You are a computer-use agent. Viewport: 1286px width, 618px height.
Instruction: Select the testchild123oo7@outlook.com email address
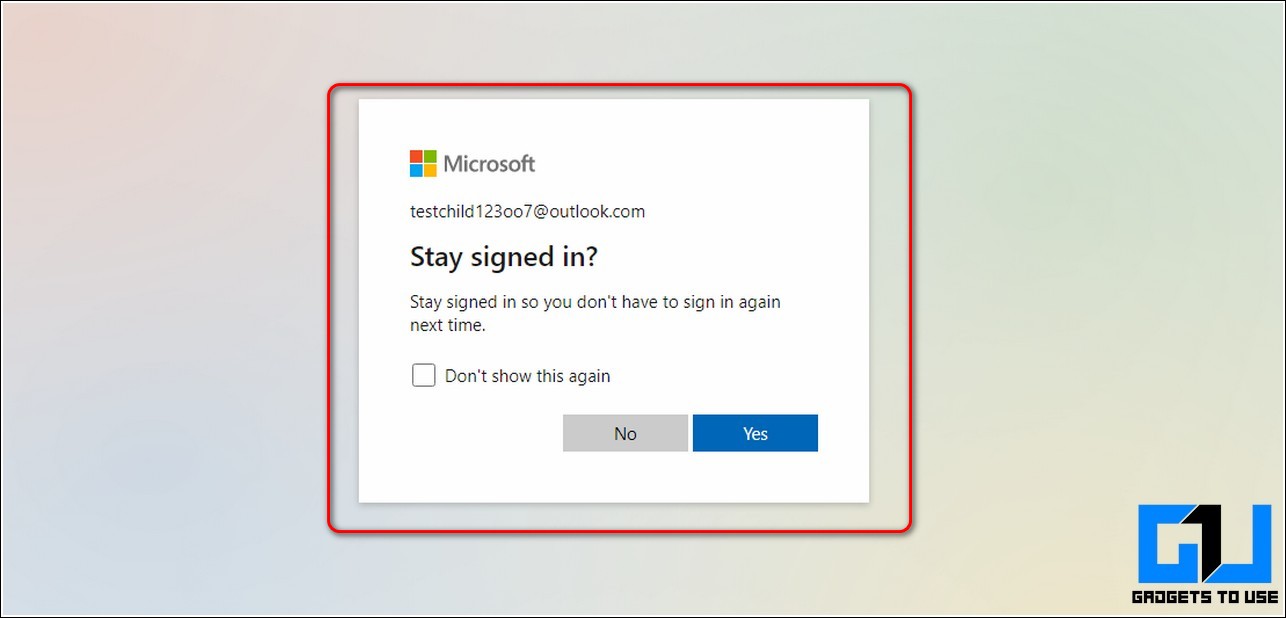click(527, 212)
